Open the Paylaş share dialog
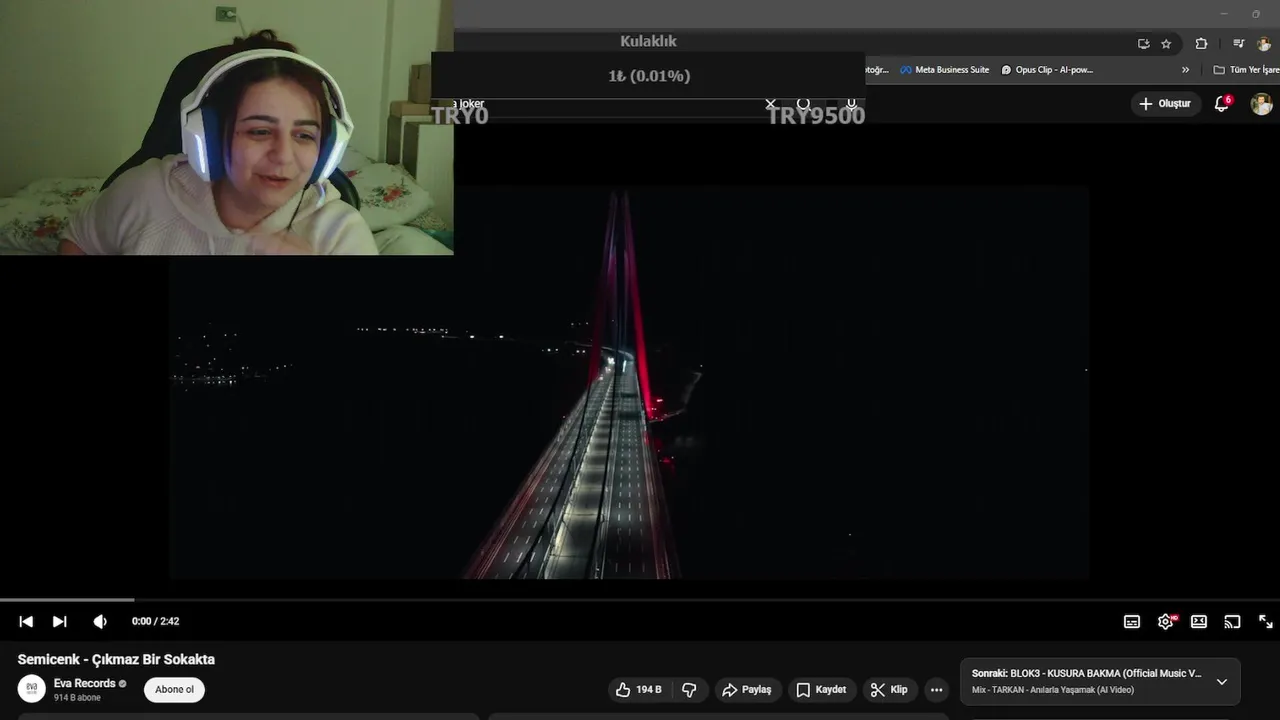Viewport: 1280px width, 720px height. click(747, 689)
